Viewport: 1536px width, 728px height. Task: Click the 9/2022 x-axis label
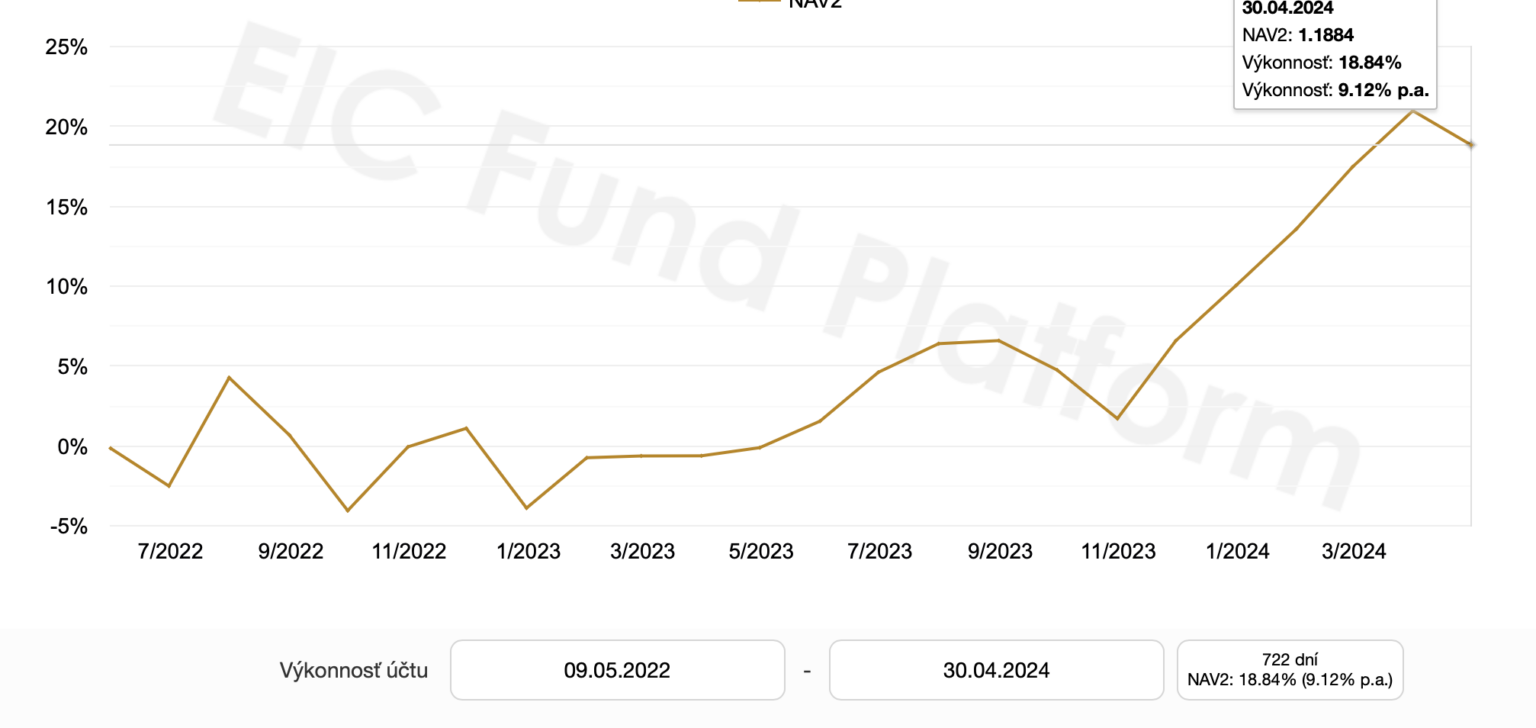289,551
